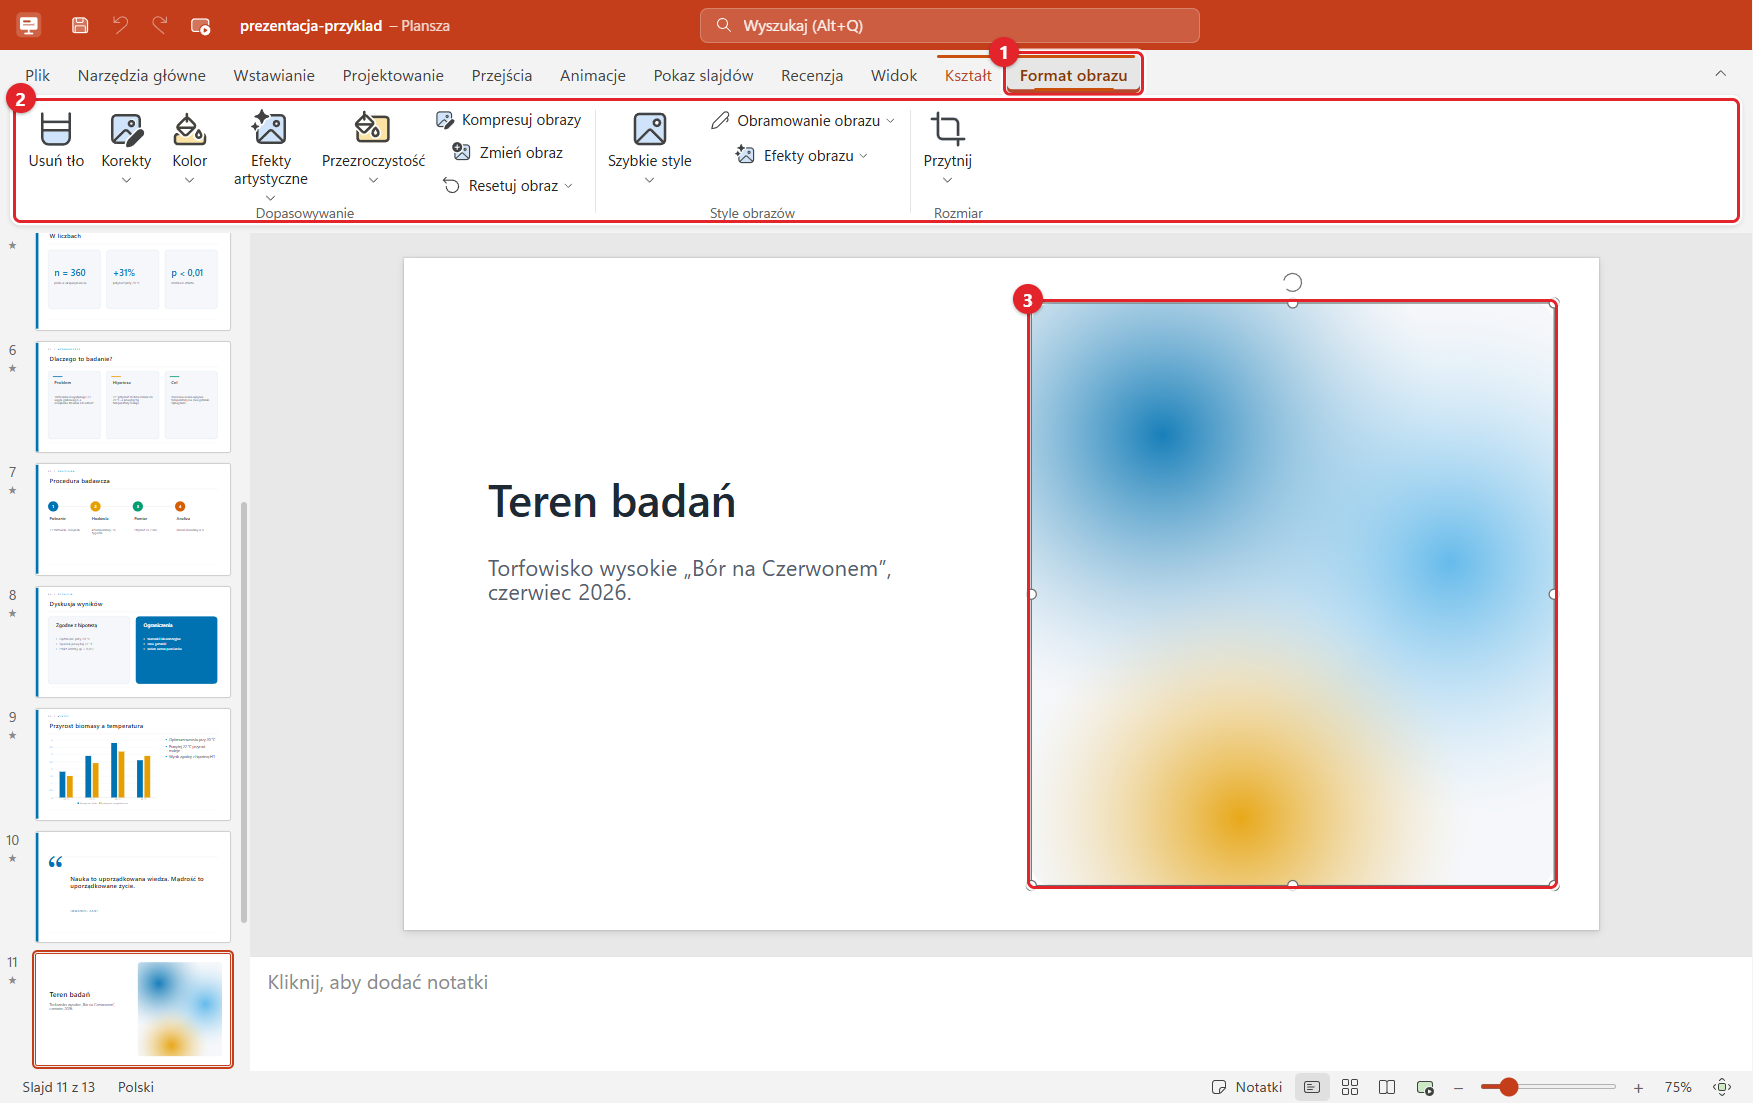Image resolution: width=1753 pixels, height=1103 pixels.
Task: Open the Korekty corrections tool
Action: tap(126, 147)
